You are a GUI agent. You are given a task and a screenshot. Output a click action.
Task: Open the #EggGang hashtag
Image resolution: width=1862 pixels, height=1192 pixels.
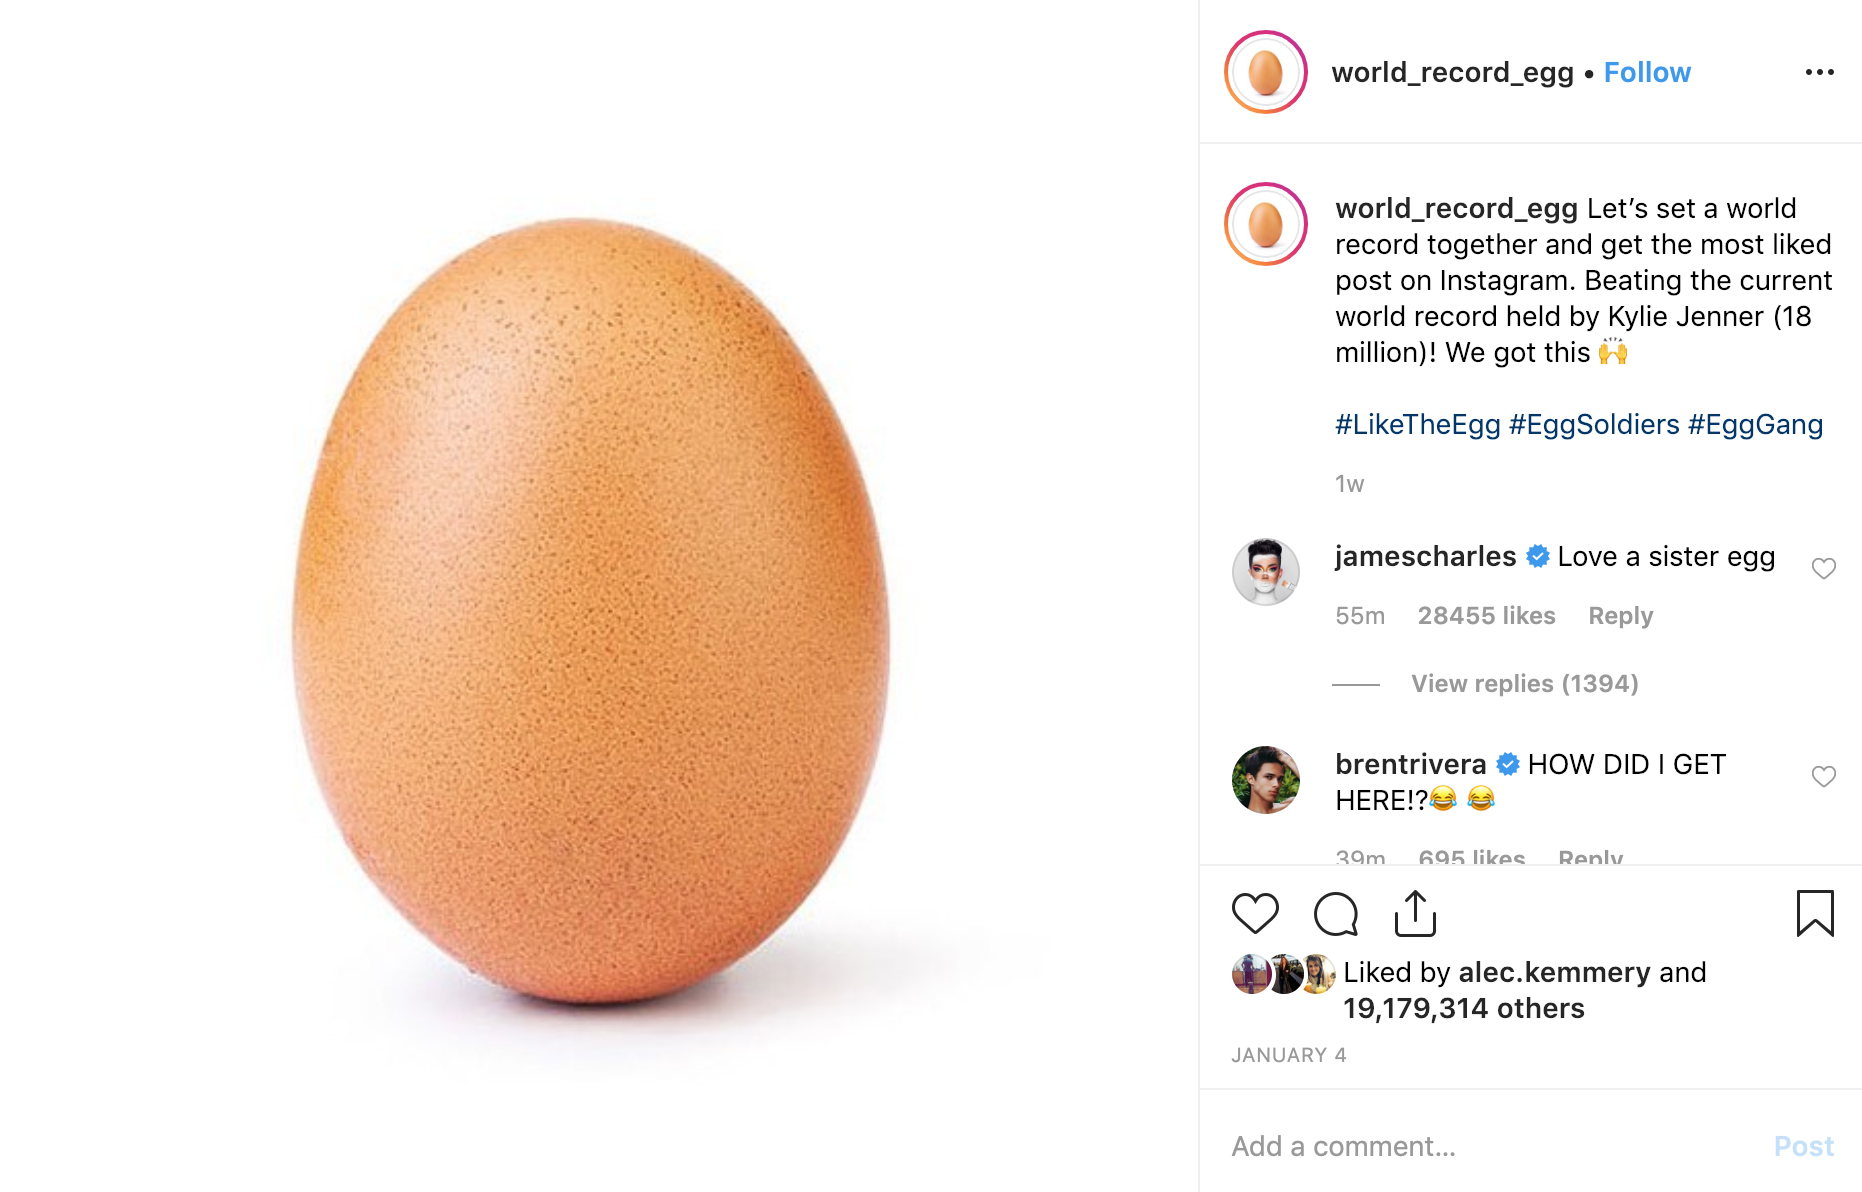click(1755, 425)
